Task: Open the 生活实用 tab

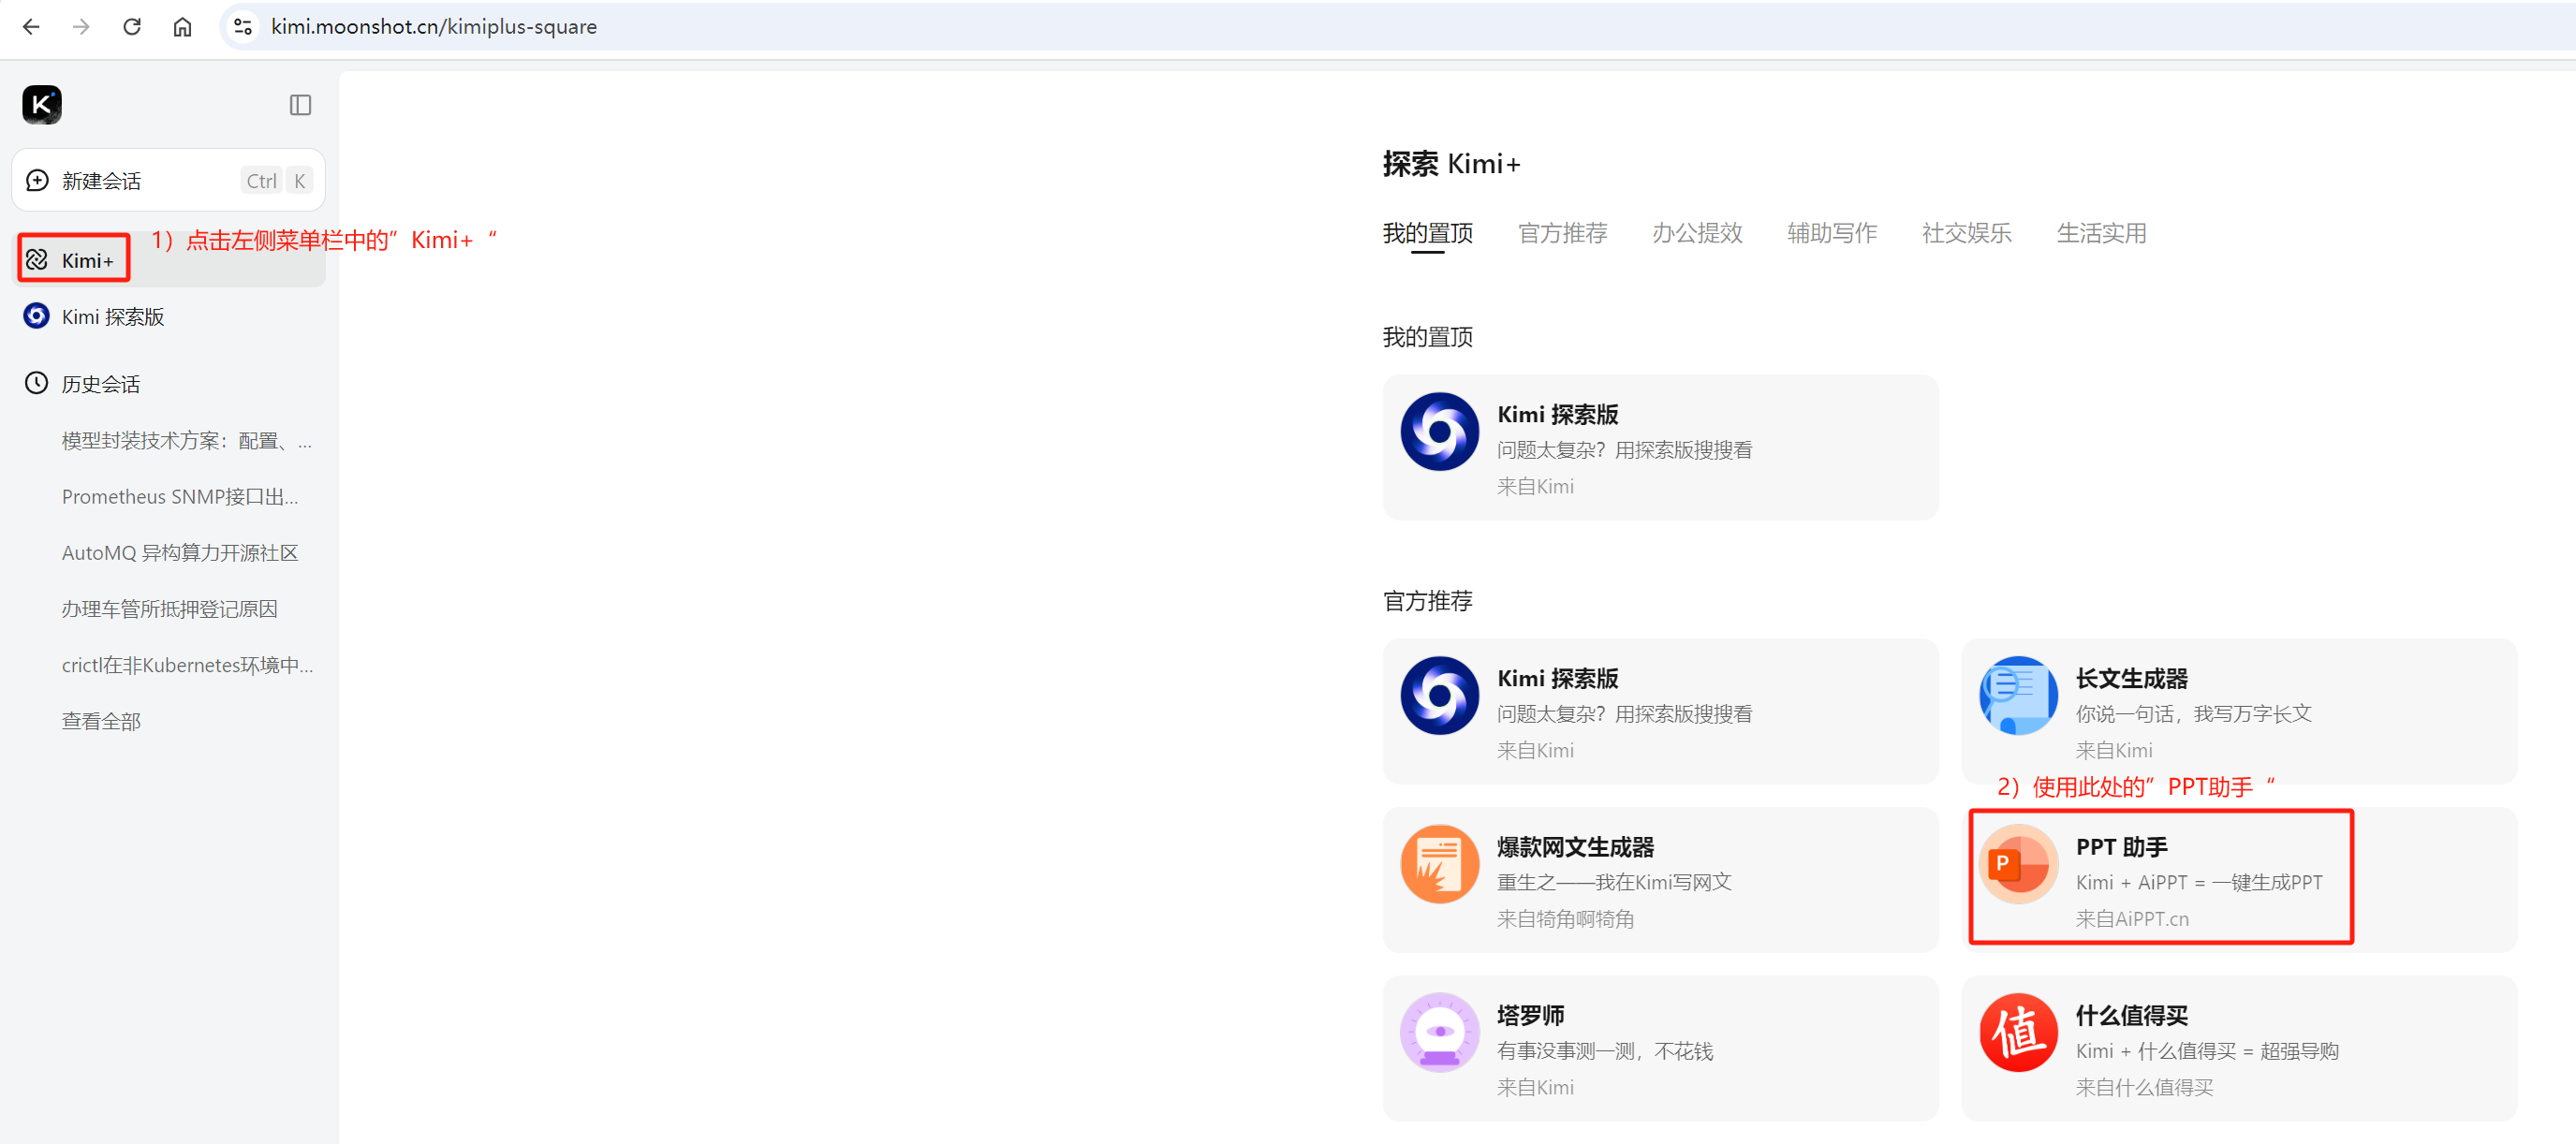Action: pos(2100,233)
